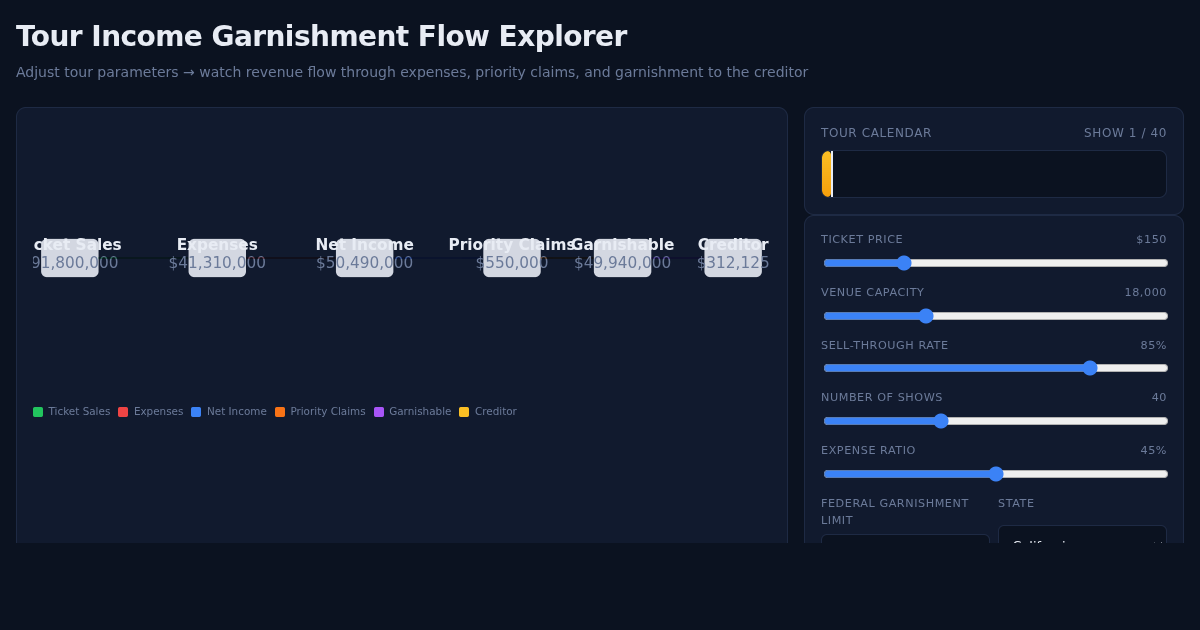The image size is (1200, 630).
Task: Click the Expense Ratio slider handle
Action: click(x=996, y=474)
